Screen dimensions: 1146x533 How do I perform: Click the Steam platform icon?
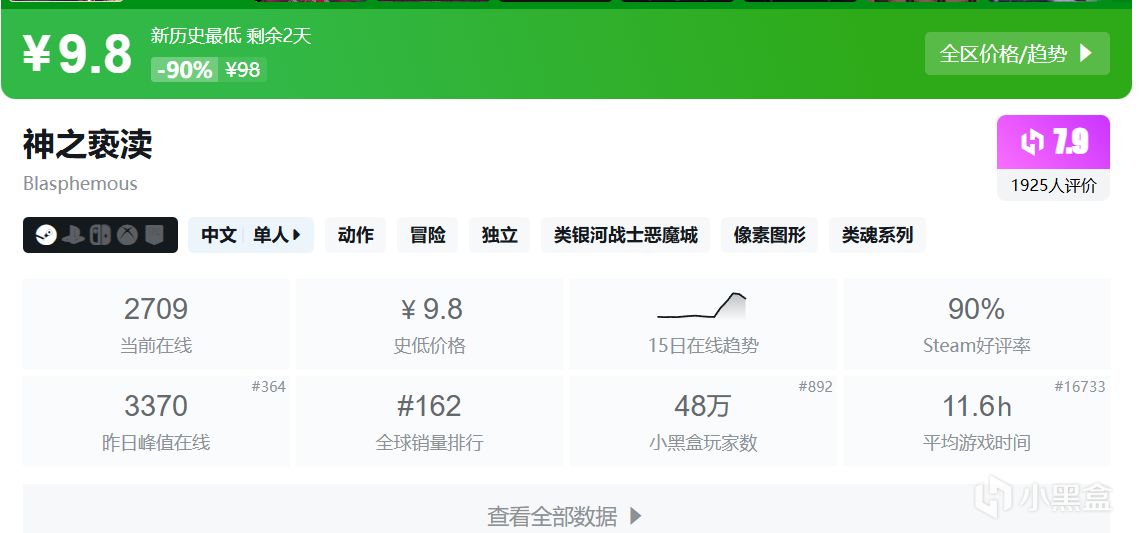tap(46, 235)
